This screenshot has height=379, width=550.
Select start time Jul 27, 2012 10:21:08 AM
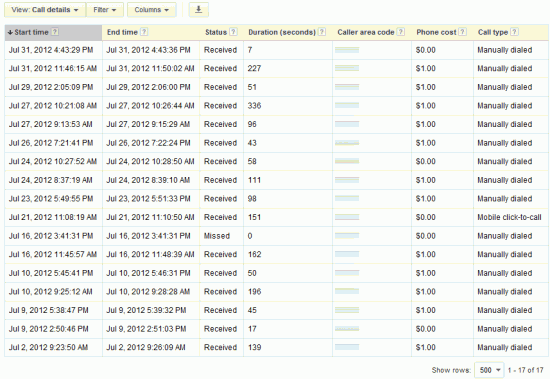tap(53, 106)
